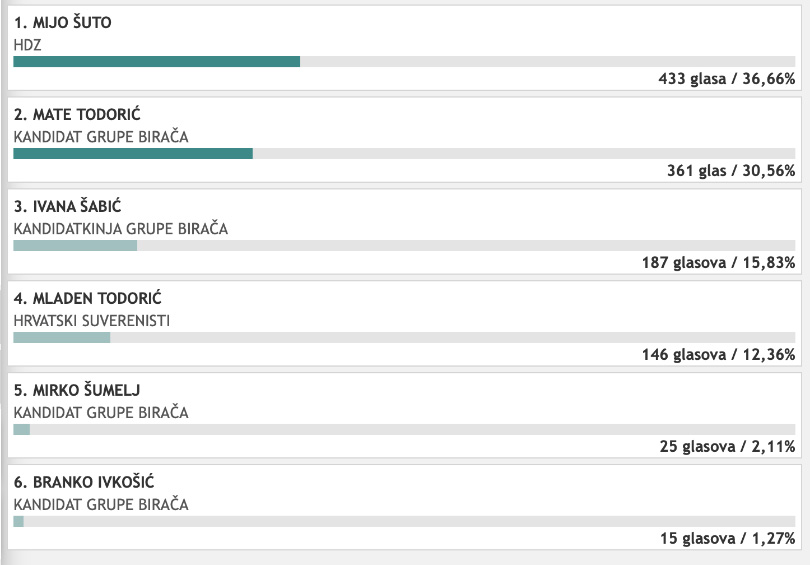Click the HDZ party label
The image size is (810, 565).
(27, 45)
